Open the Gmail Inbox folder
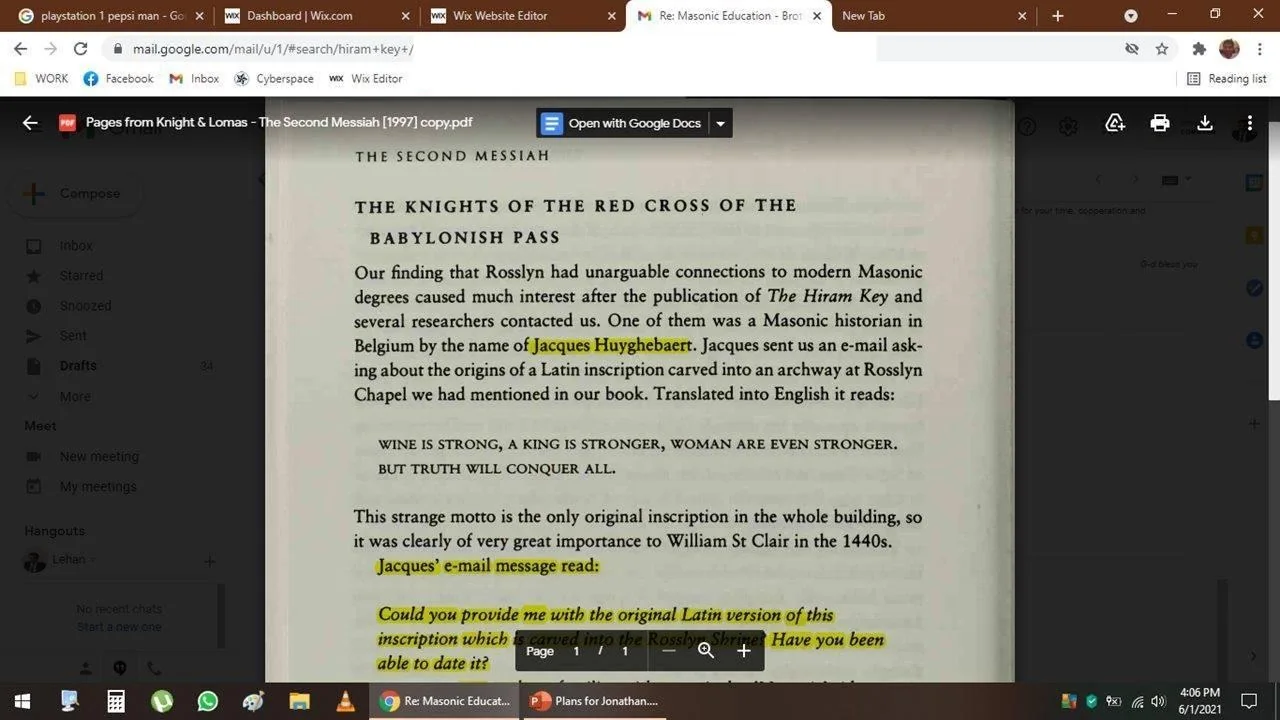This screenshot has width=1280, height=720. click(x=76, y=246)
